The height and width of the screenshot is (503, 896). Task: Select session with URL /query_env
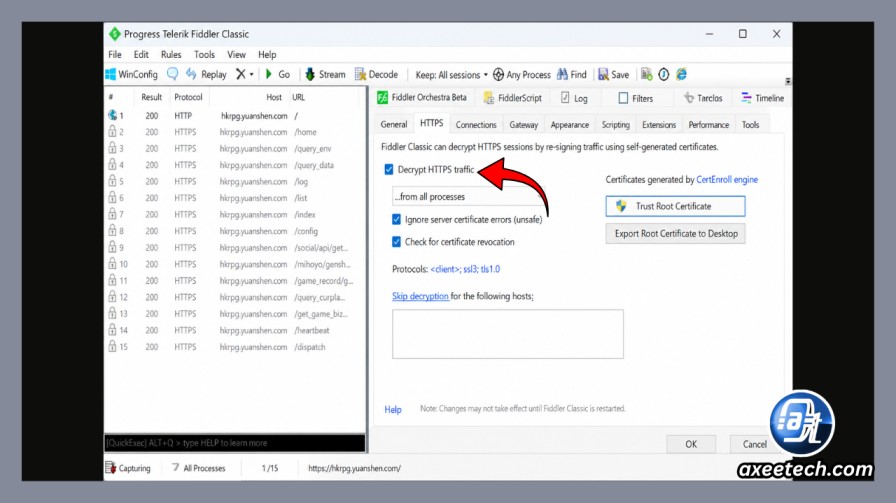click(x=235, y=149)
